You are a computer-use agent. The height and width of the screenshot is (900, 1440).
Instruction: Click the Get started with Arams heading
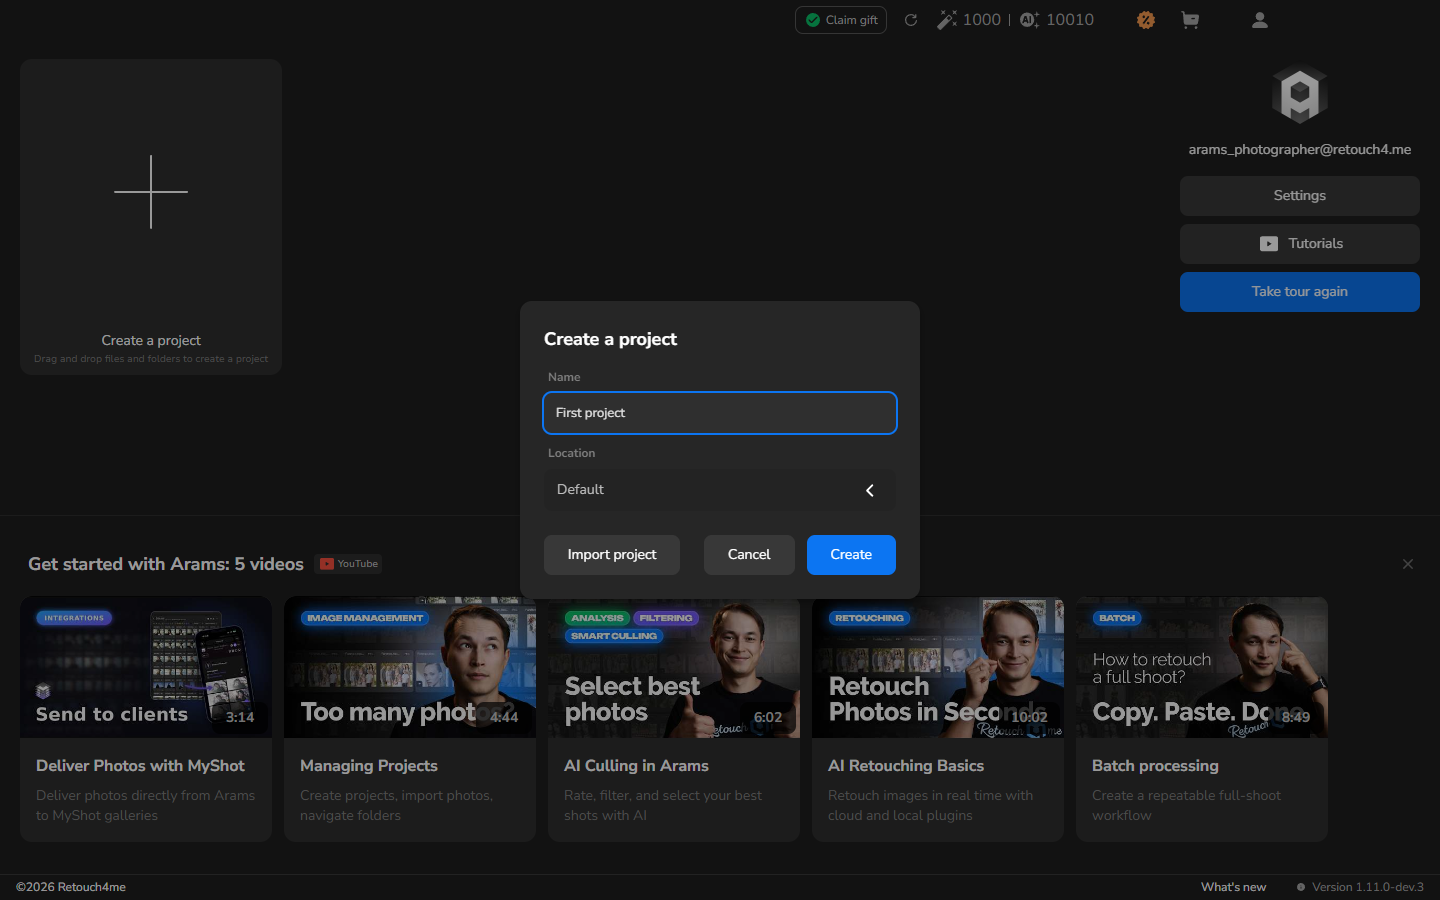tap(166, 564)
